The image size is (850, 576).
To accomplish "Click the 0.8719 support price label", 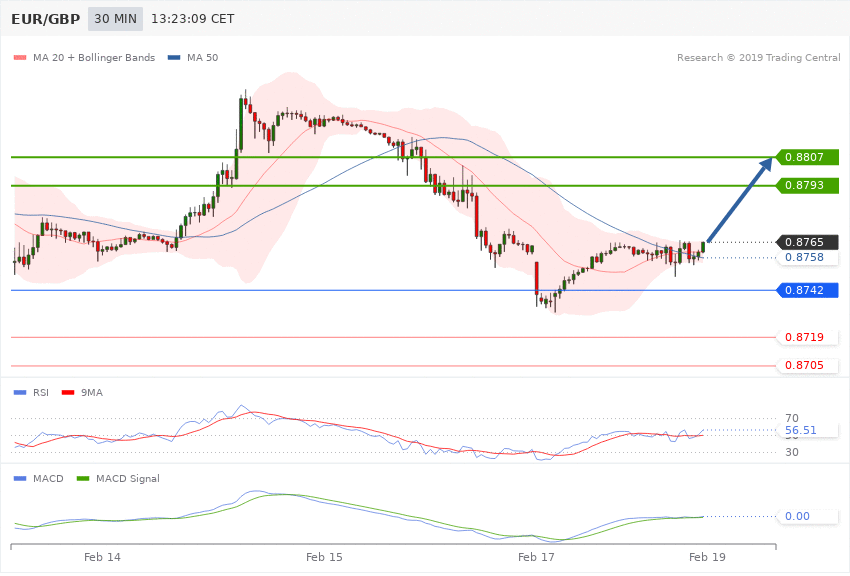I will pyautogui.click(x=807, y=337).
